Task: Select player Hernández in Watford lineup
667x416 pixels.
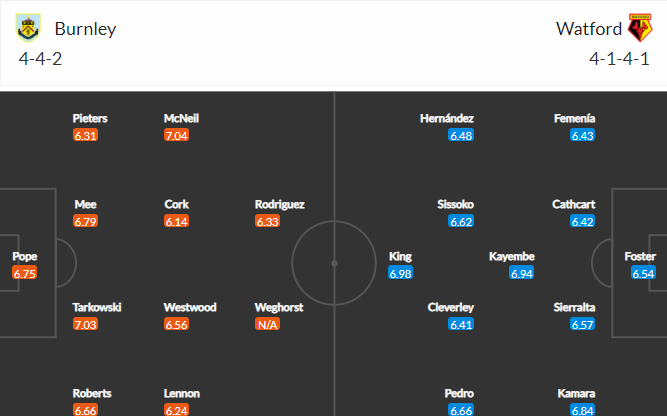Action: pos(447,118)
